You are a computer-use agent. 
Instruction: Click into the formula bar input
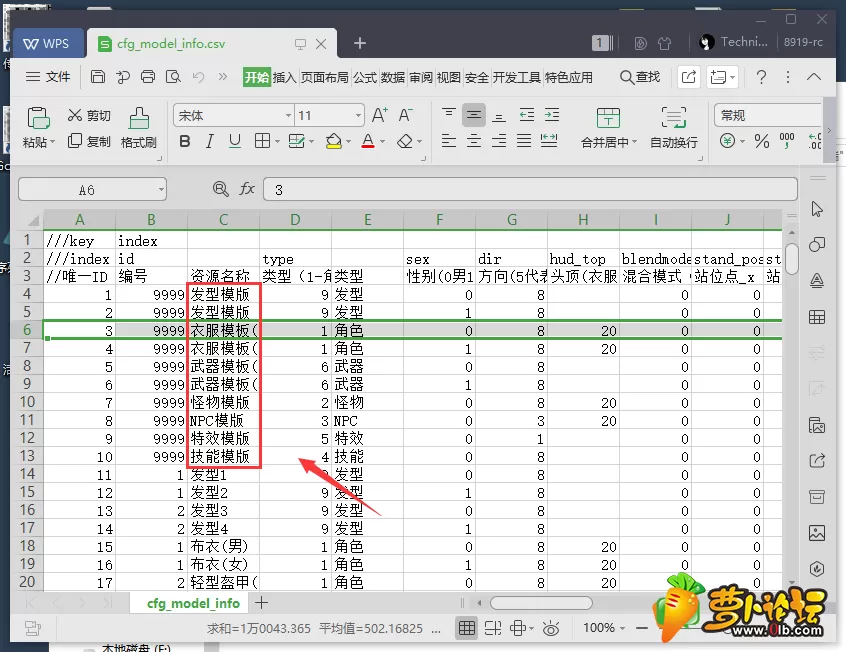point(530,189)
